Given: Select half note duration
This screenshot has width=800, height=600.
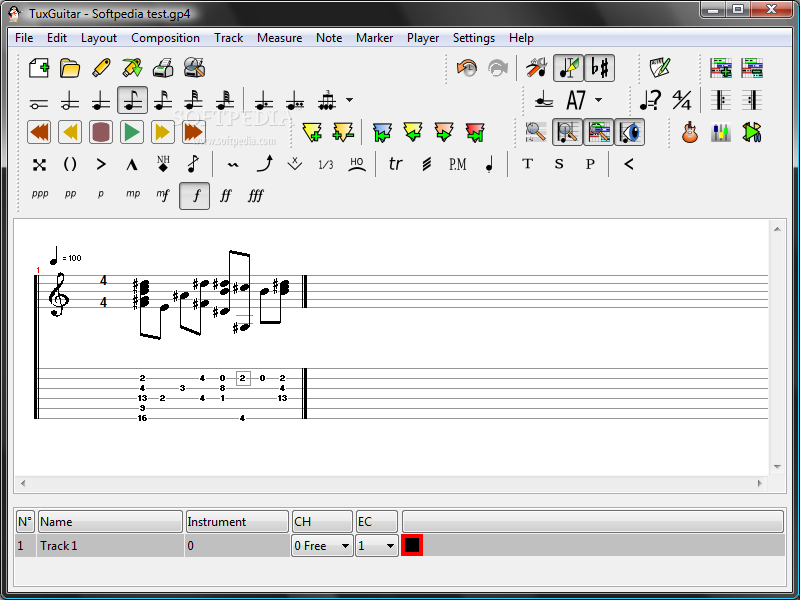Looking at the screenshot, I should point(70,101).
